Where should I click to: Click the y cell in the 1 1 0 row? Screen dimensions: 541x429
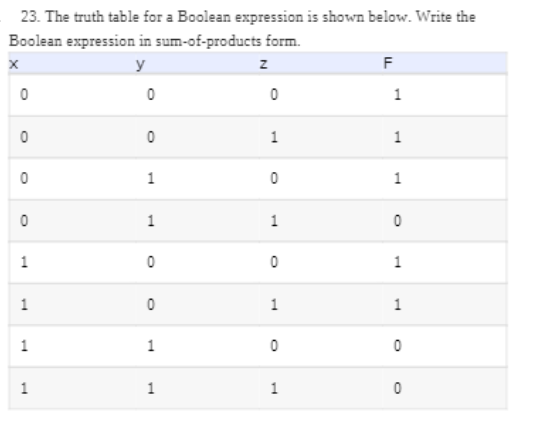click(151, 345)
